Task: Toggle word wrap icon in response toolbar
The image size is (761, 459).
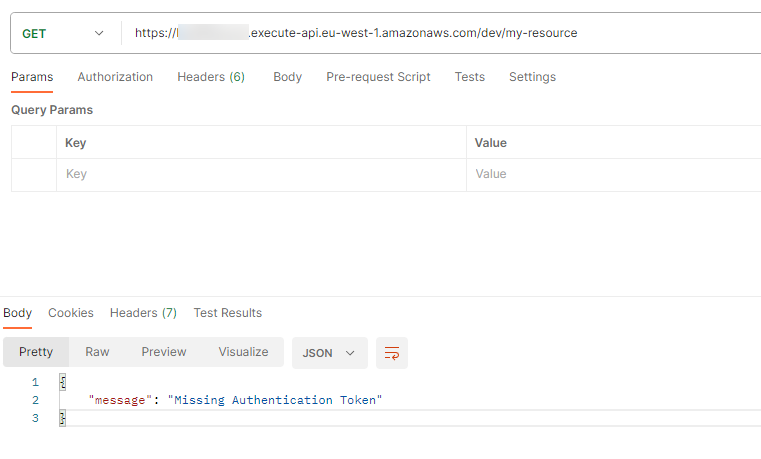Action: coord(392,353)
